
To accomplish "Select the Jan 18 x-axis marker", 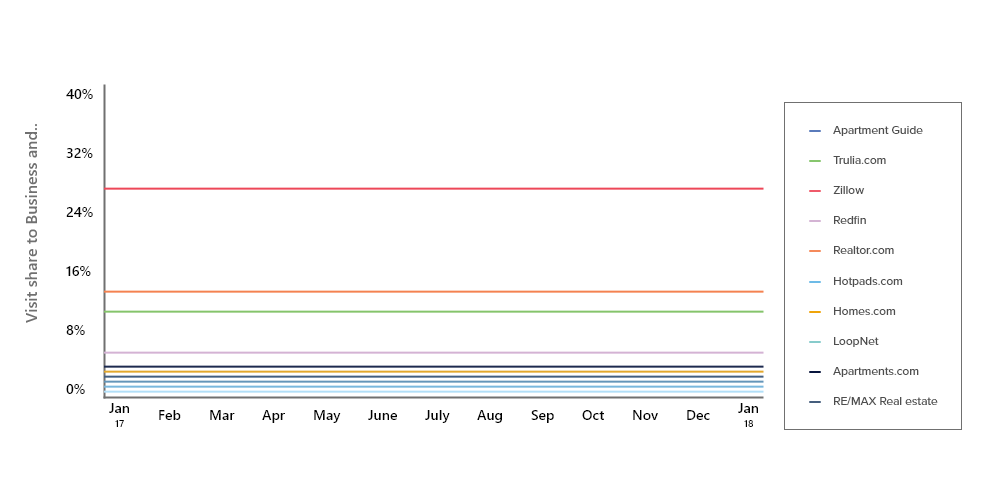I will 748,414.
